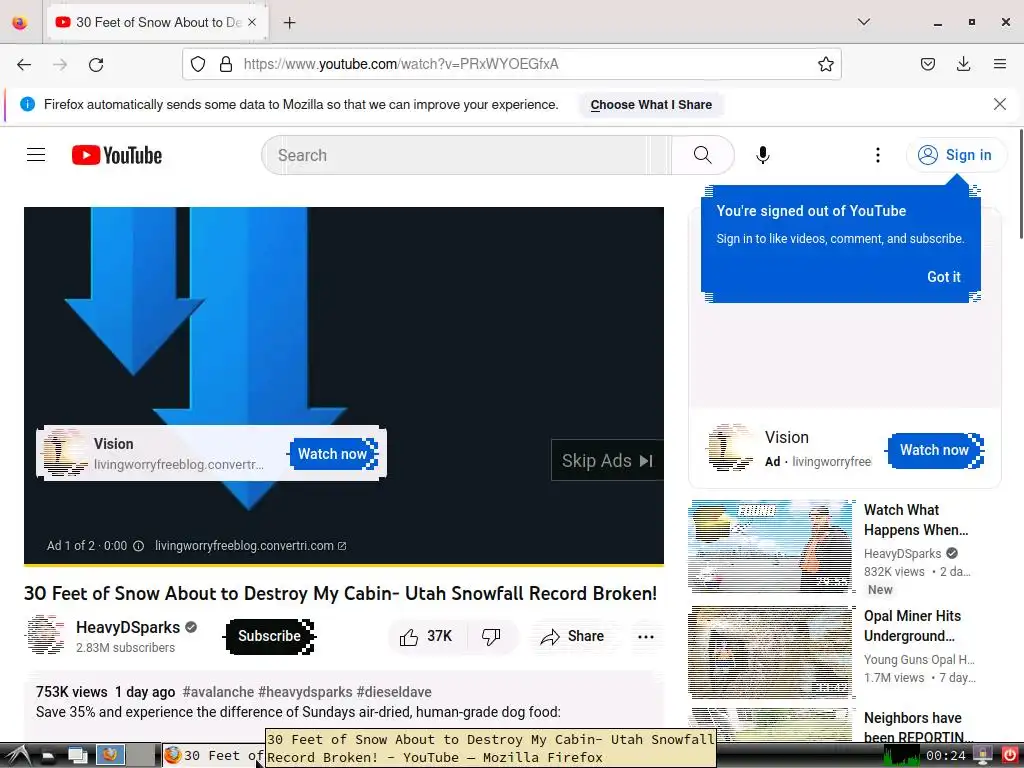Viewport: 1024px width, 768px height.
Task: Click the red power button in tray
Action: pos(1010,756)
